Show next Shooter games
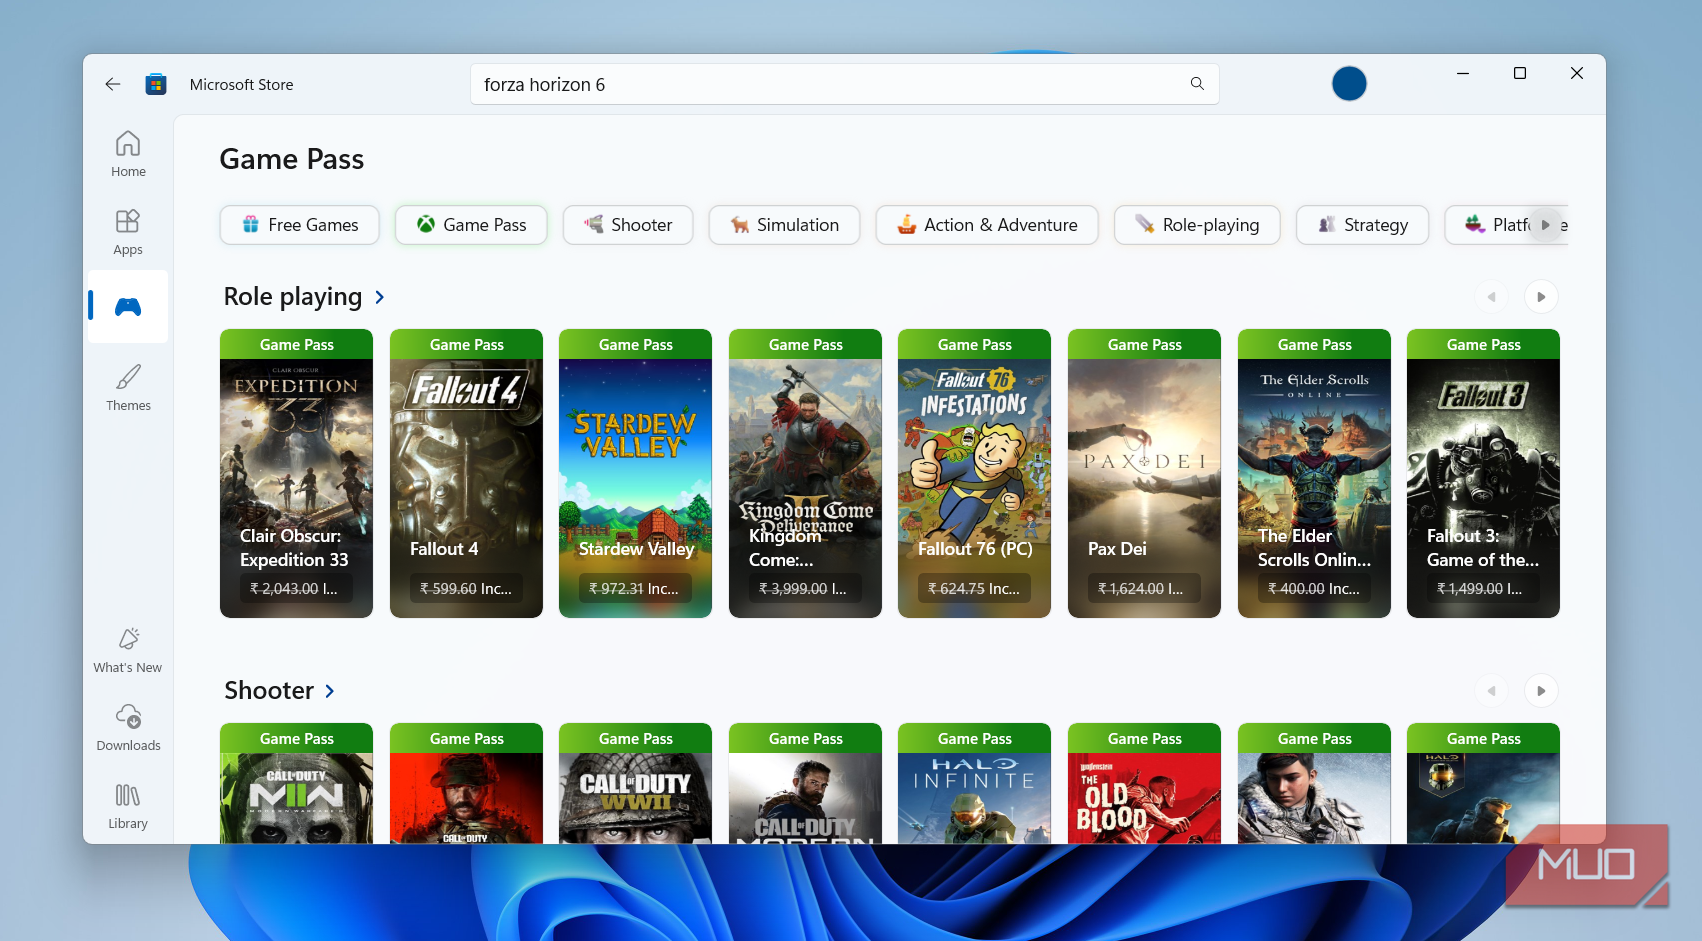The height and width of the screenshot is (941, 1702). coord(1541,691)
